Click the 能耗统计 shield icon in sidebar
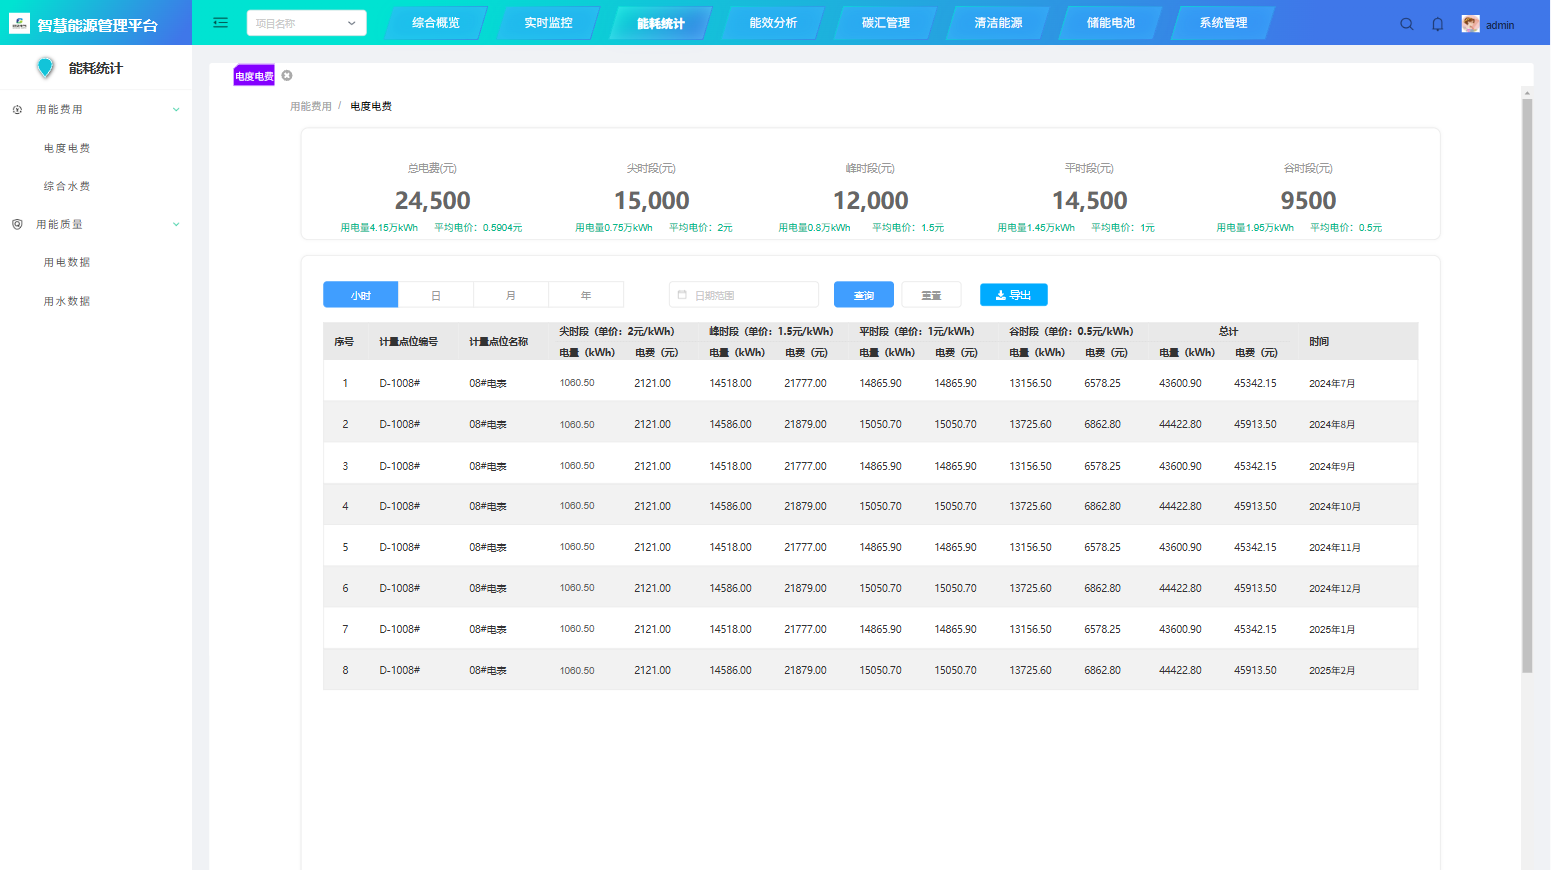1551x870 pixels. pyautogui.click(x=45, y=68)
